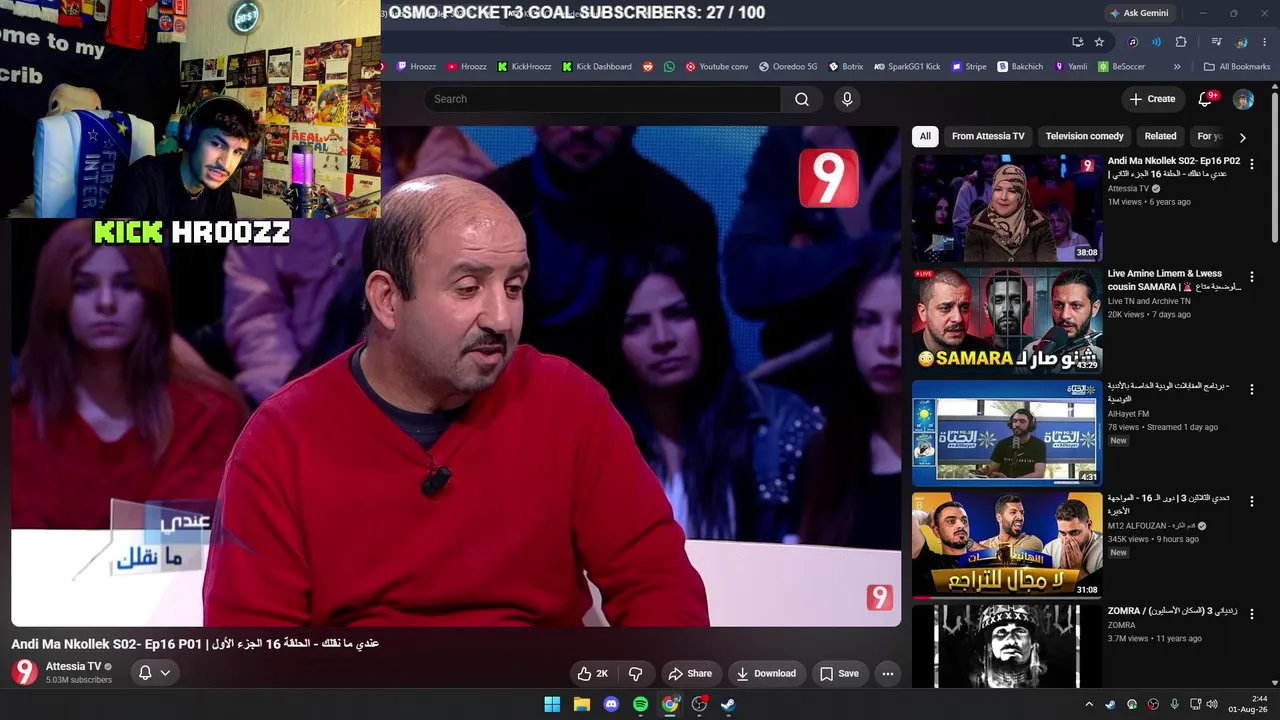Open Chrome three-dot menu
This screenshot has height=720, width=1280.
tap(1264, 42)
